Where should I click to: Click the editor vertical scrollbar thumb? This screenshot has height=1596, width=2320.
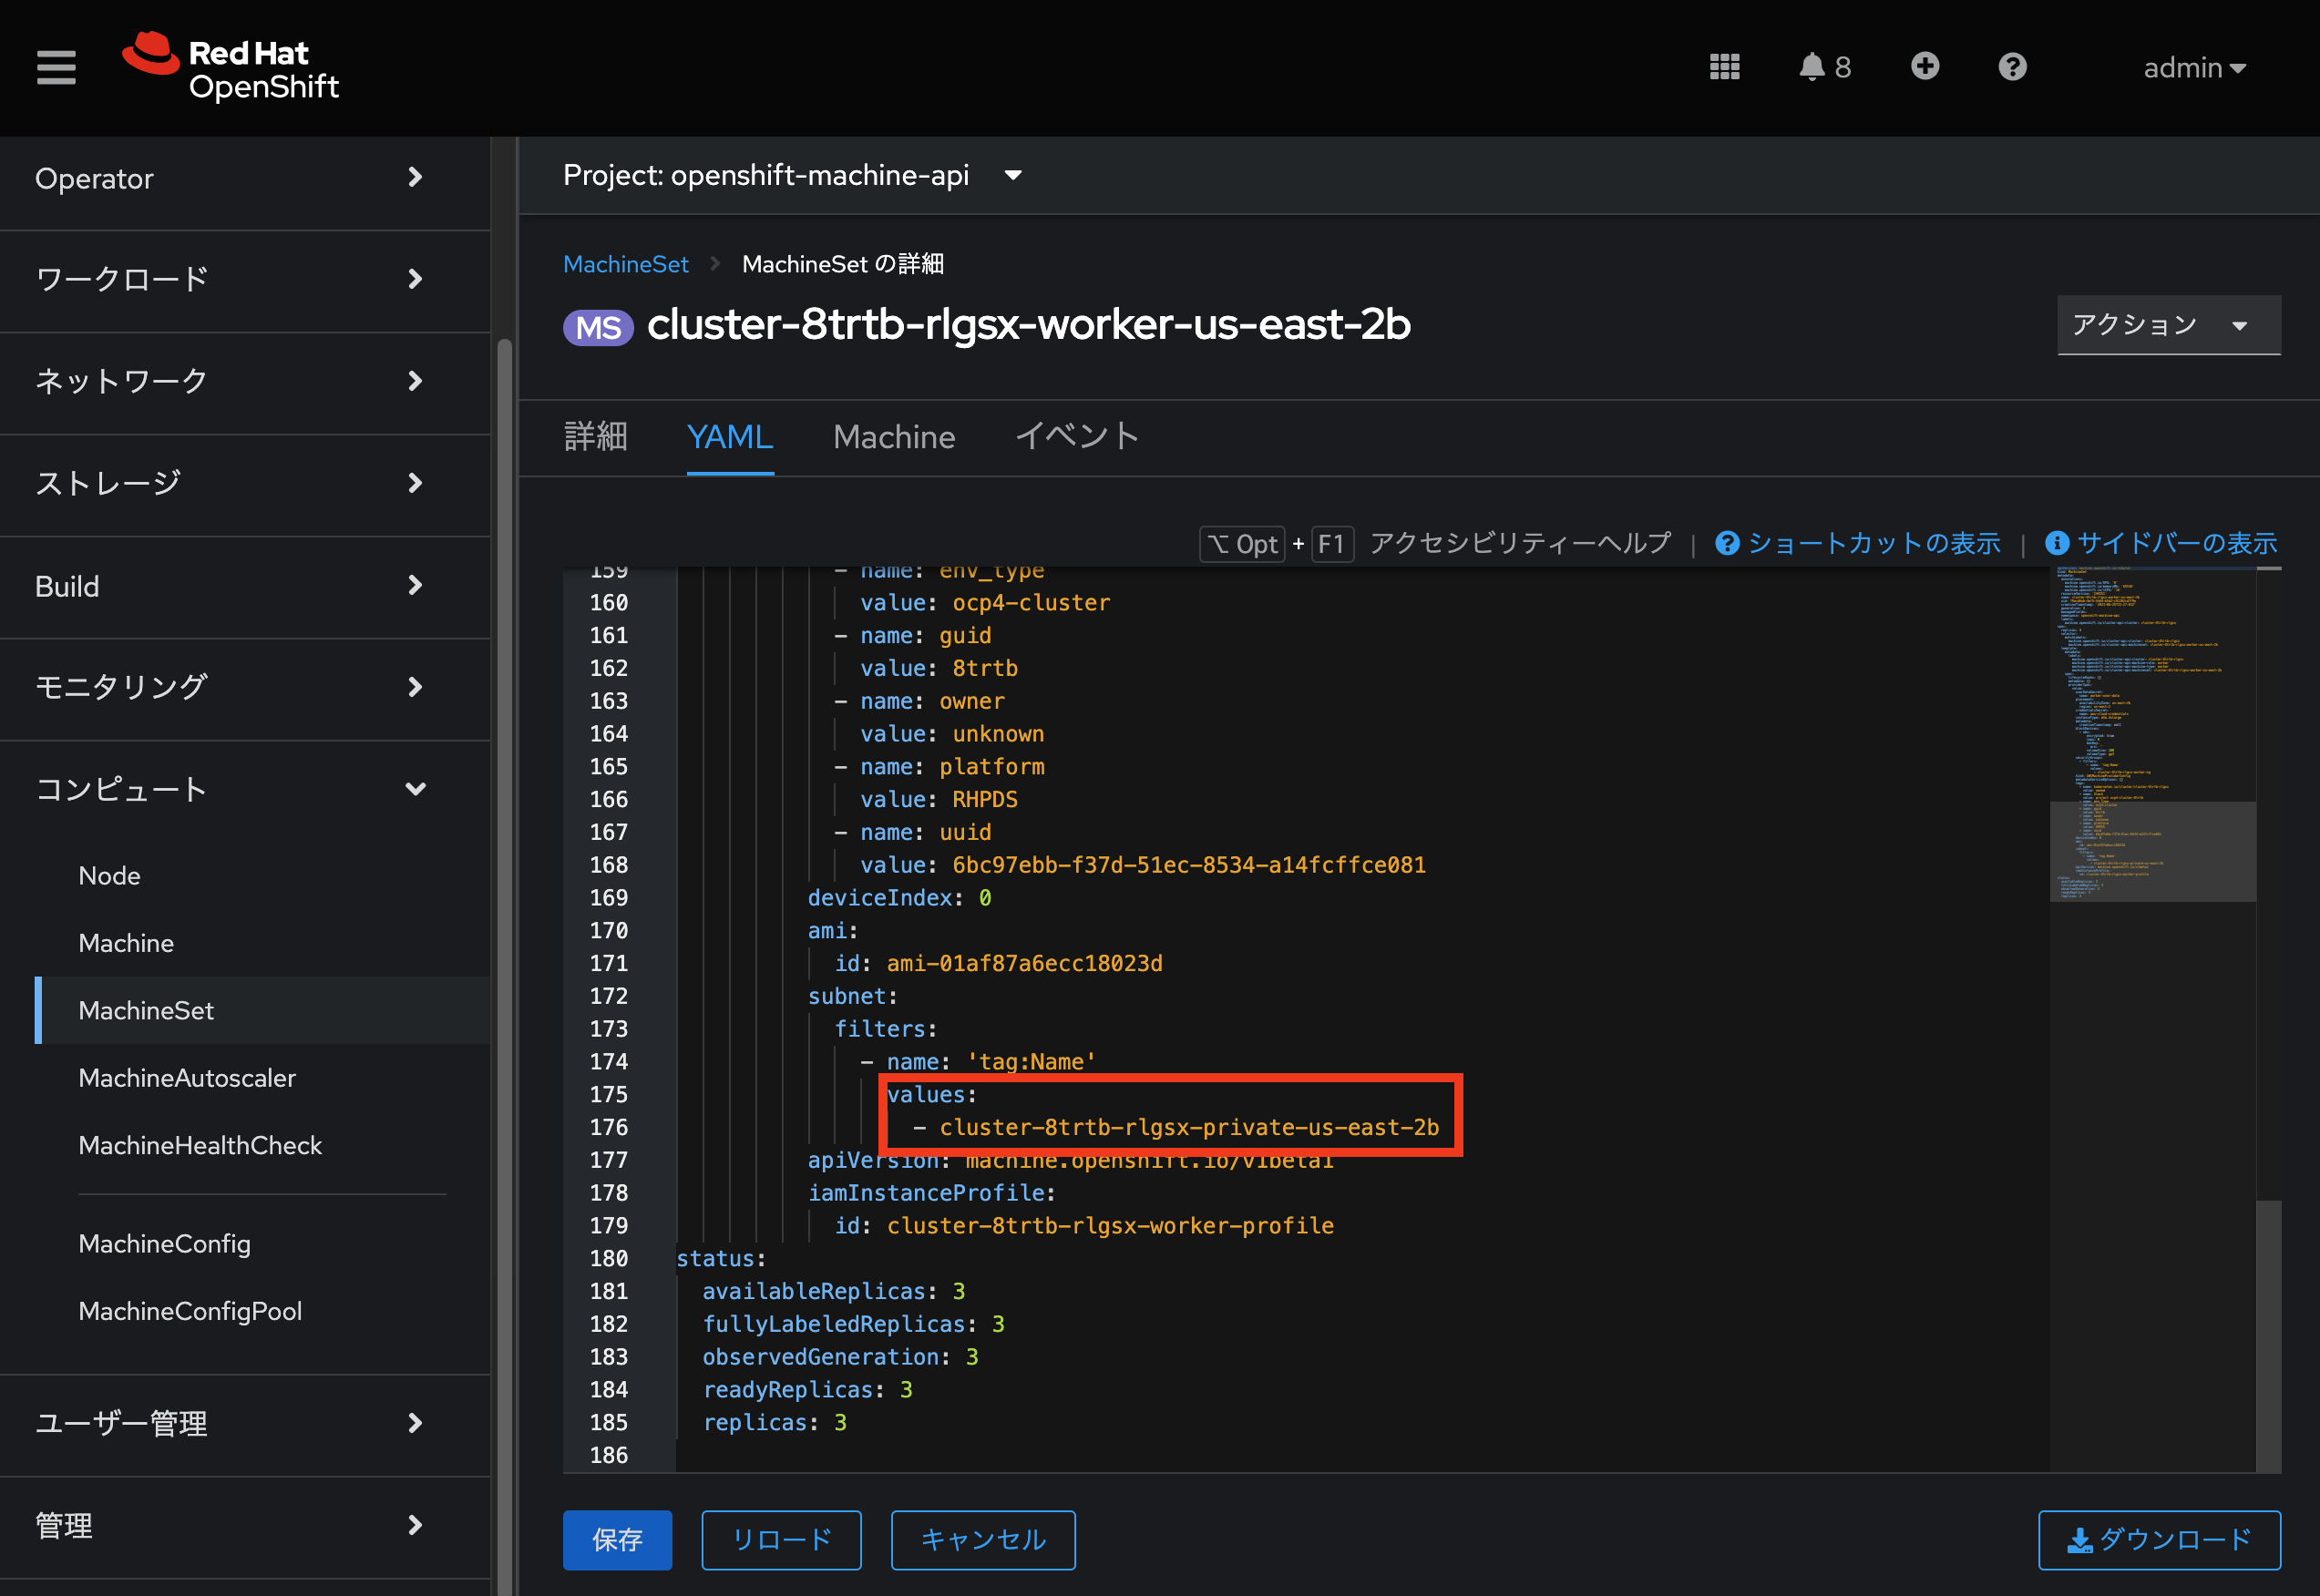tap(2268, 1335)
